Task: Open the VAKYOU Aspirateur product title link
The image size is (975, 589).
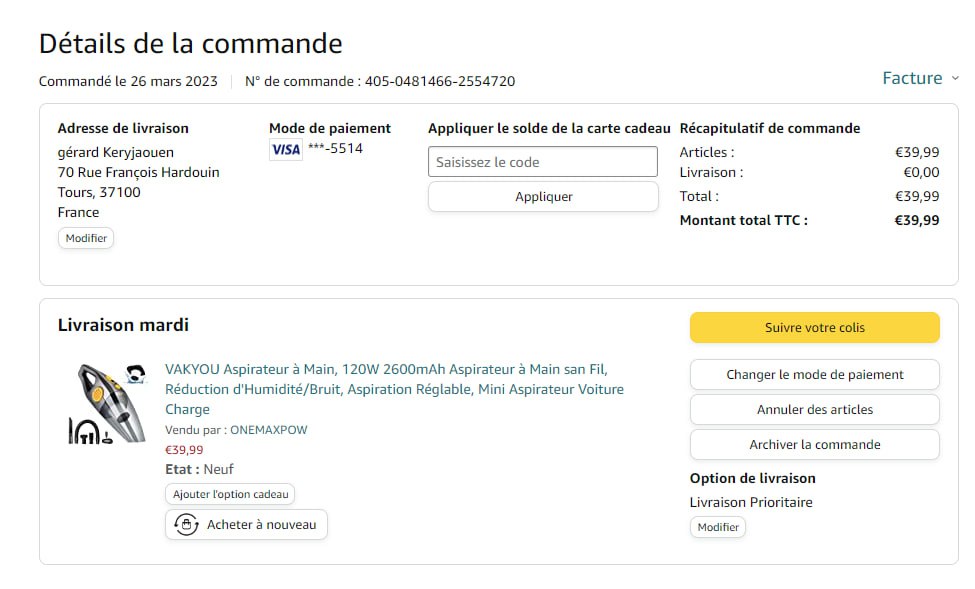Action: tap(394, 389)
